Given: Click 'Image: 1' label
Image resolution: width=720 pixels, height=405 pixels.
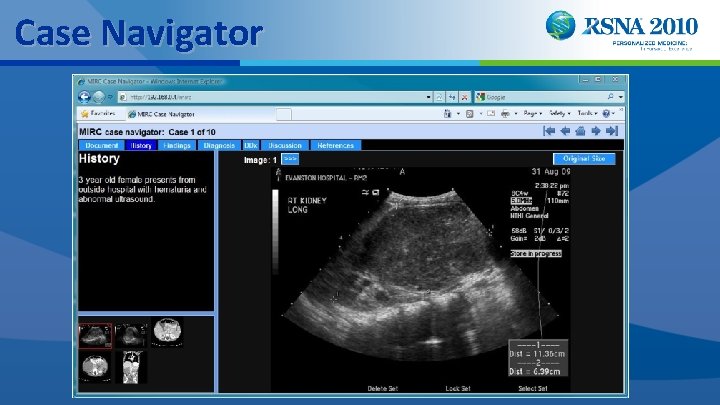Looking at the screenshot, I should point(260,160).
